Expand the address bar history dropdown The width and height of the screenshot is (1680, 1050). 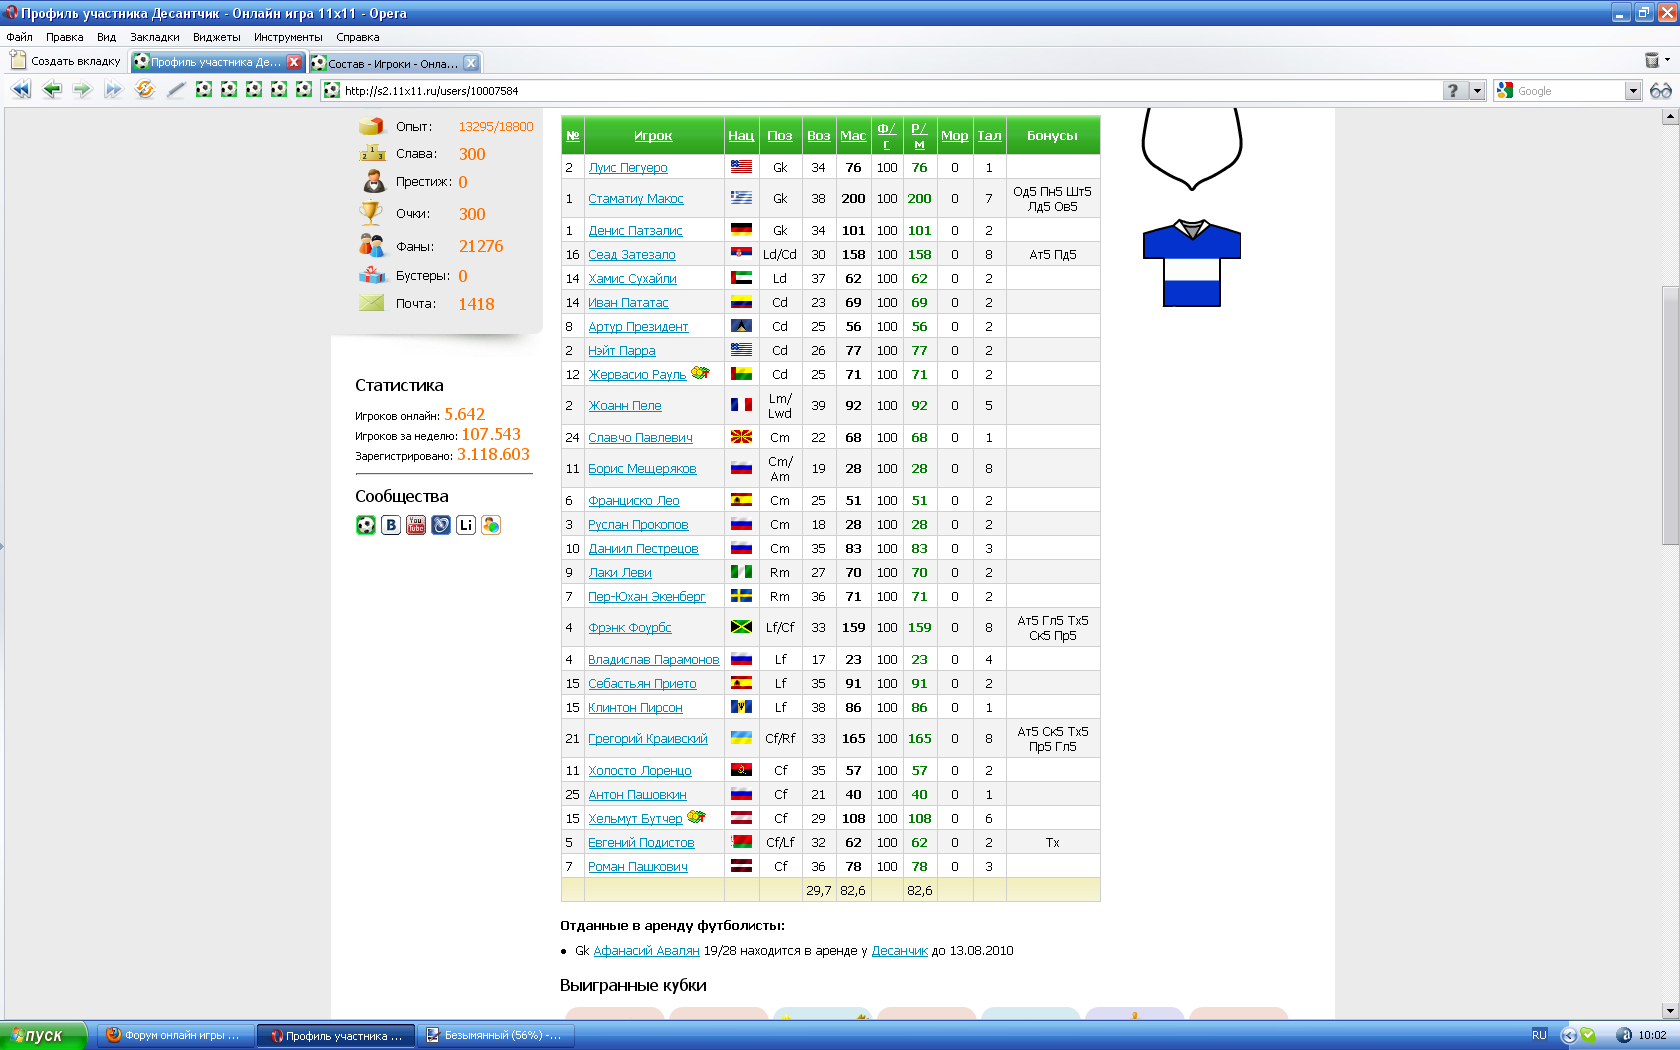(x=1477, y=91)
